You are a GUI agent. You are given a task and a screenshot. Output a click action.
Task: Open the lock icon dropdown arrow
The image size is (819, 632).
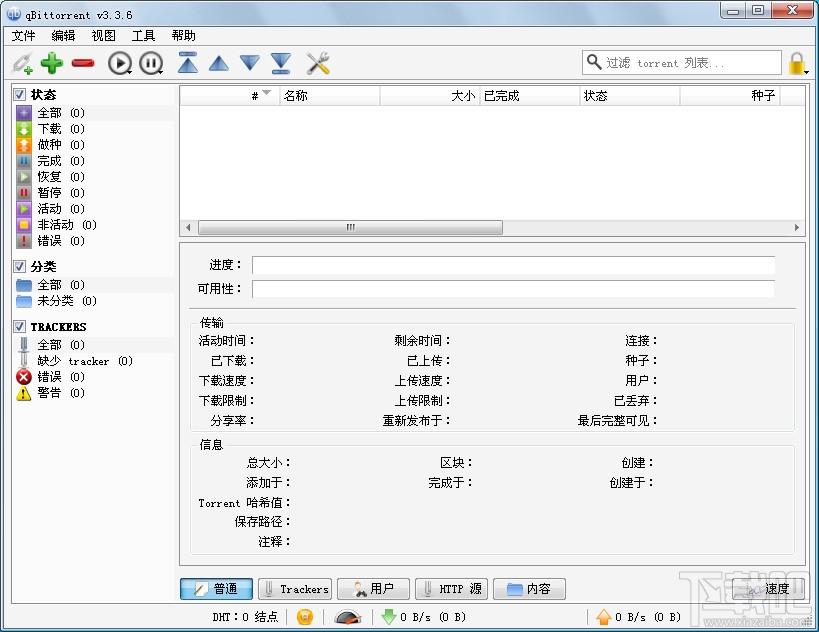pos(807,72)
